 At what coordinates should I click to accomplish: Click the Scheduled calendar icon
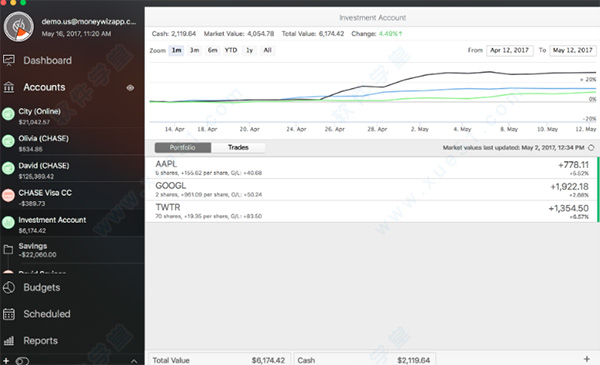[9, 314]
